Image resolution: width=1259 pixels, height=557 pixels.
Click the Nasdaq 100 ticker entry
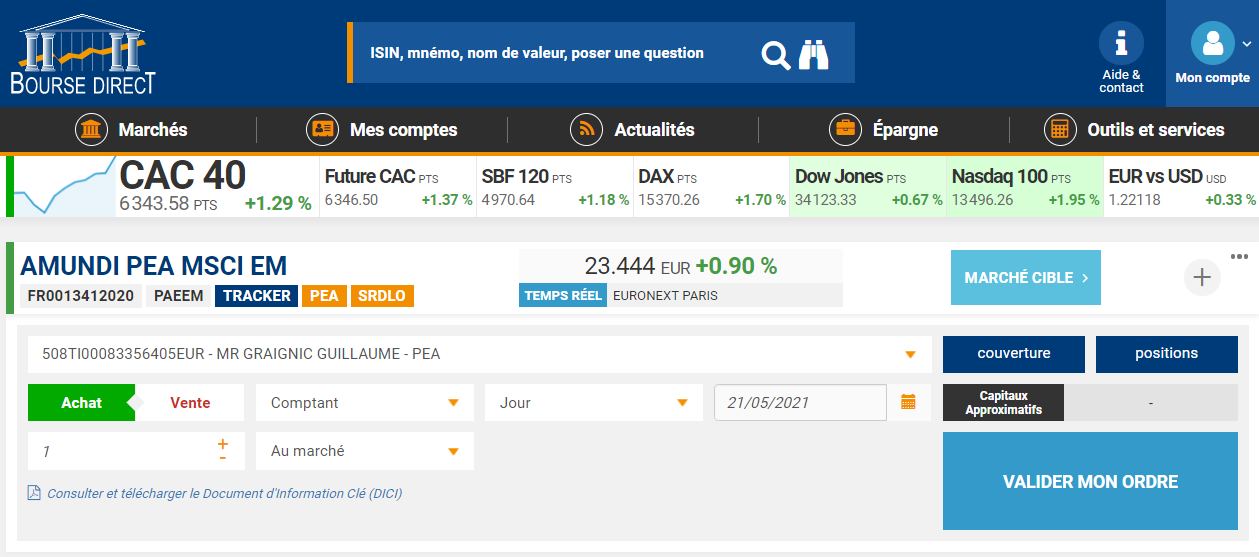(1025, 187)
